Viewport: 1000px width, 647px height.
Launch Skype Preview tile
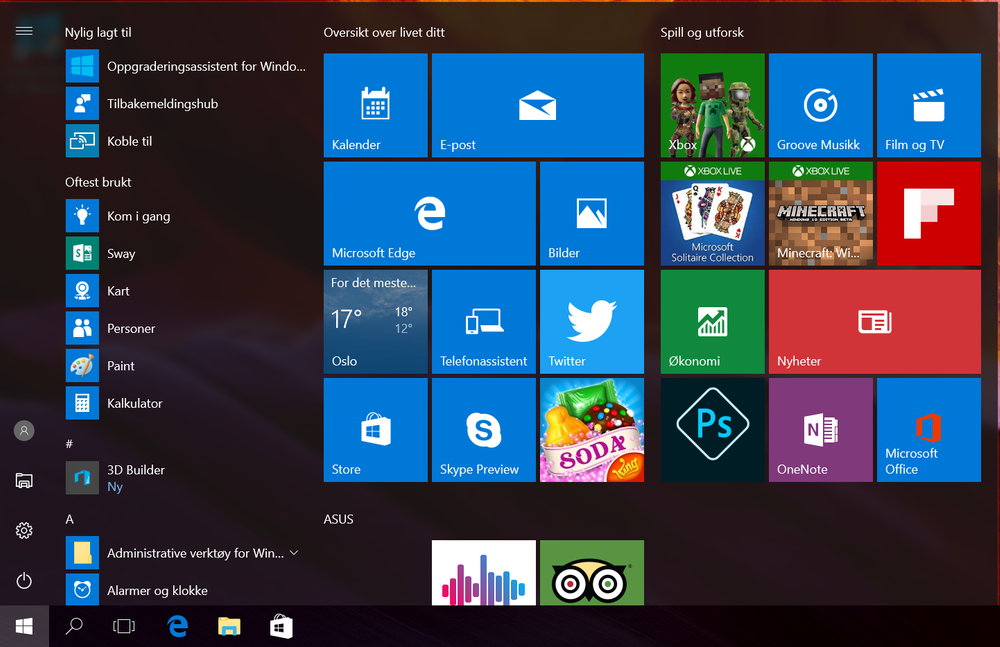click(x=483, y=429)
